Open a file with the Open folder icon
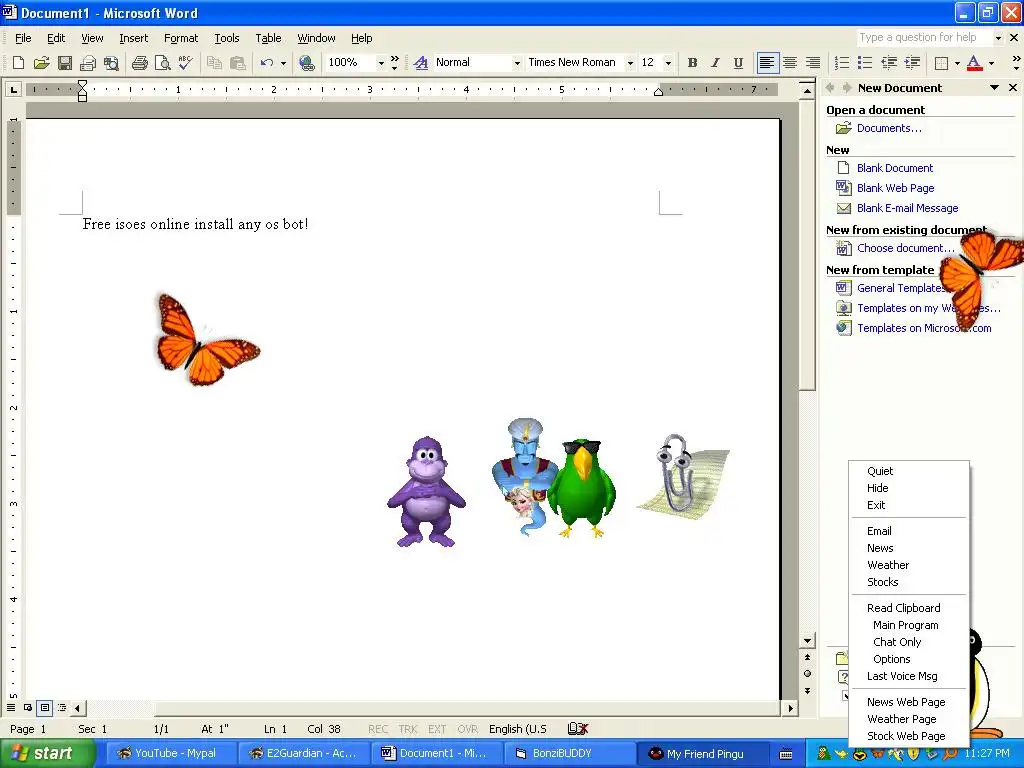Image resolution: width=1024 pixels, height=768 pixels. (41, 63)
